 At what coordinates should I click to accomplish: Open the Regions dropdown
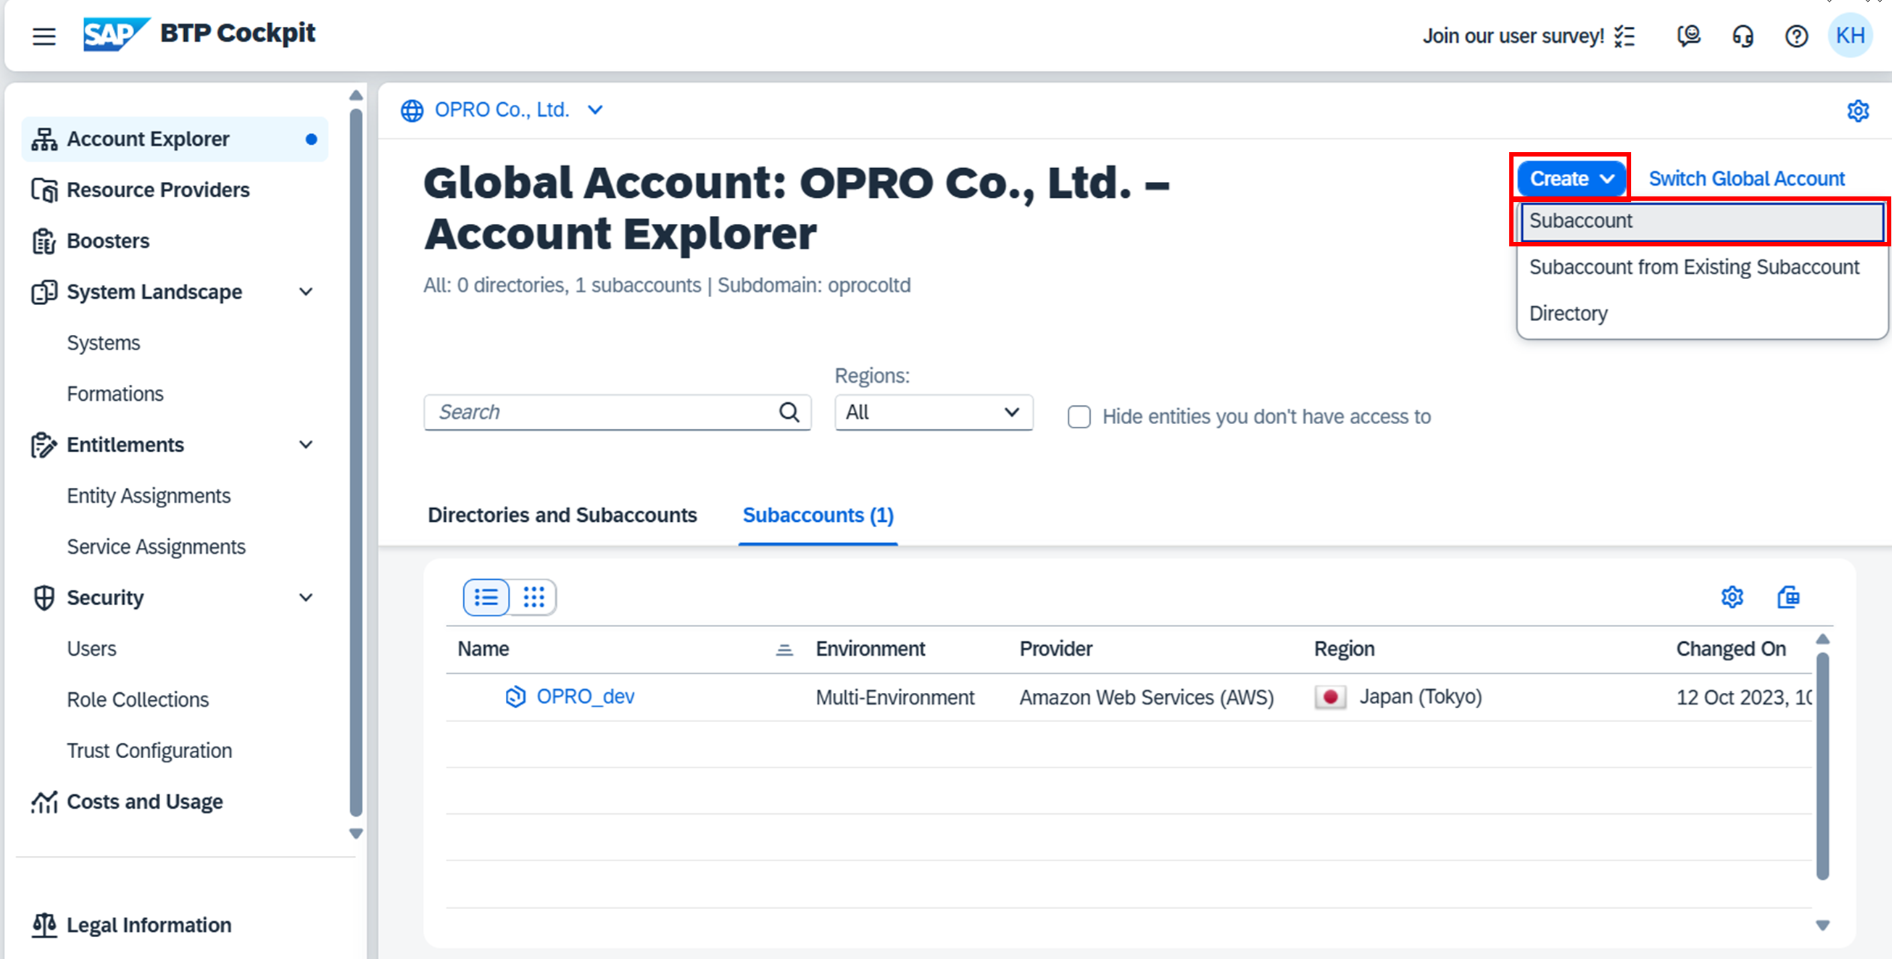click(932, 412)
